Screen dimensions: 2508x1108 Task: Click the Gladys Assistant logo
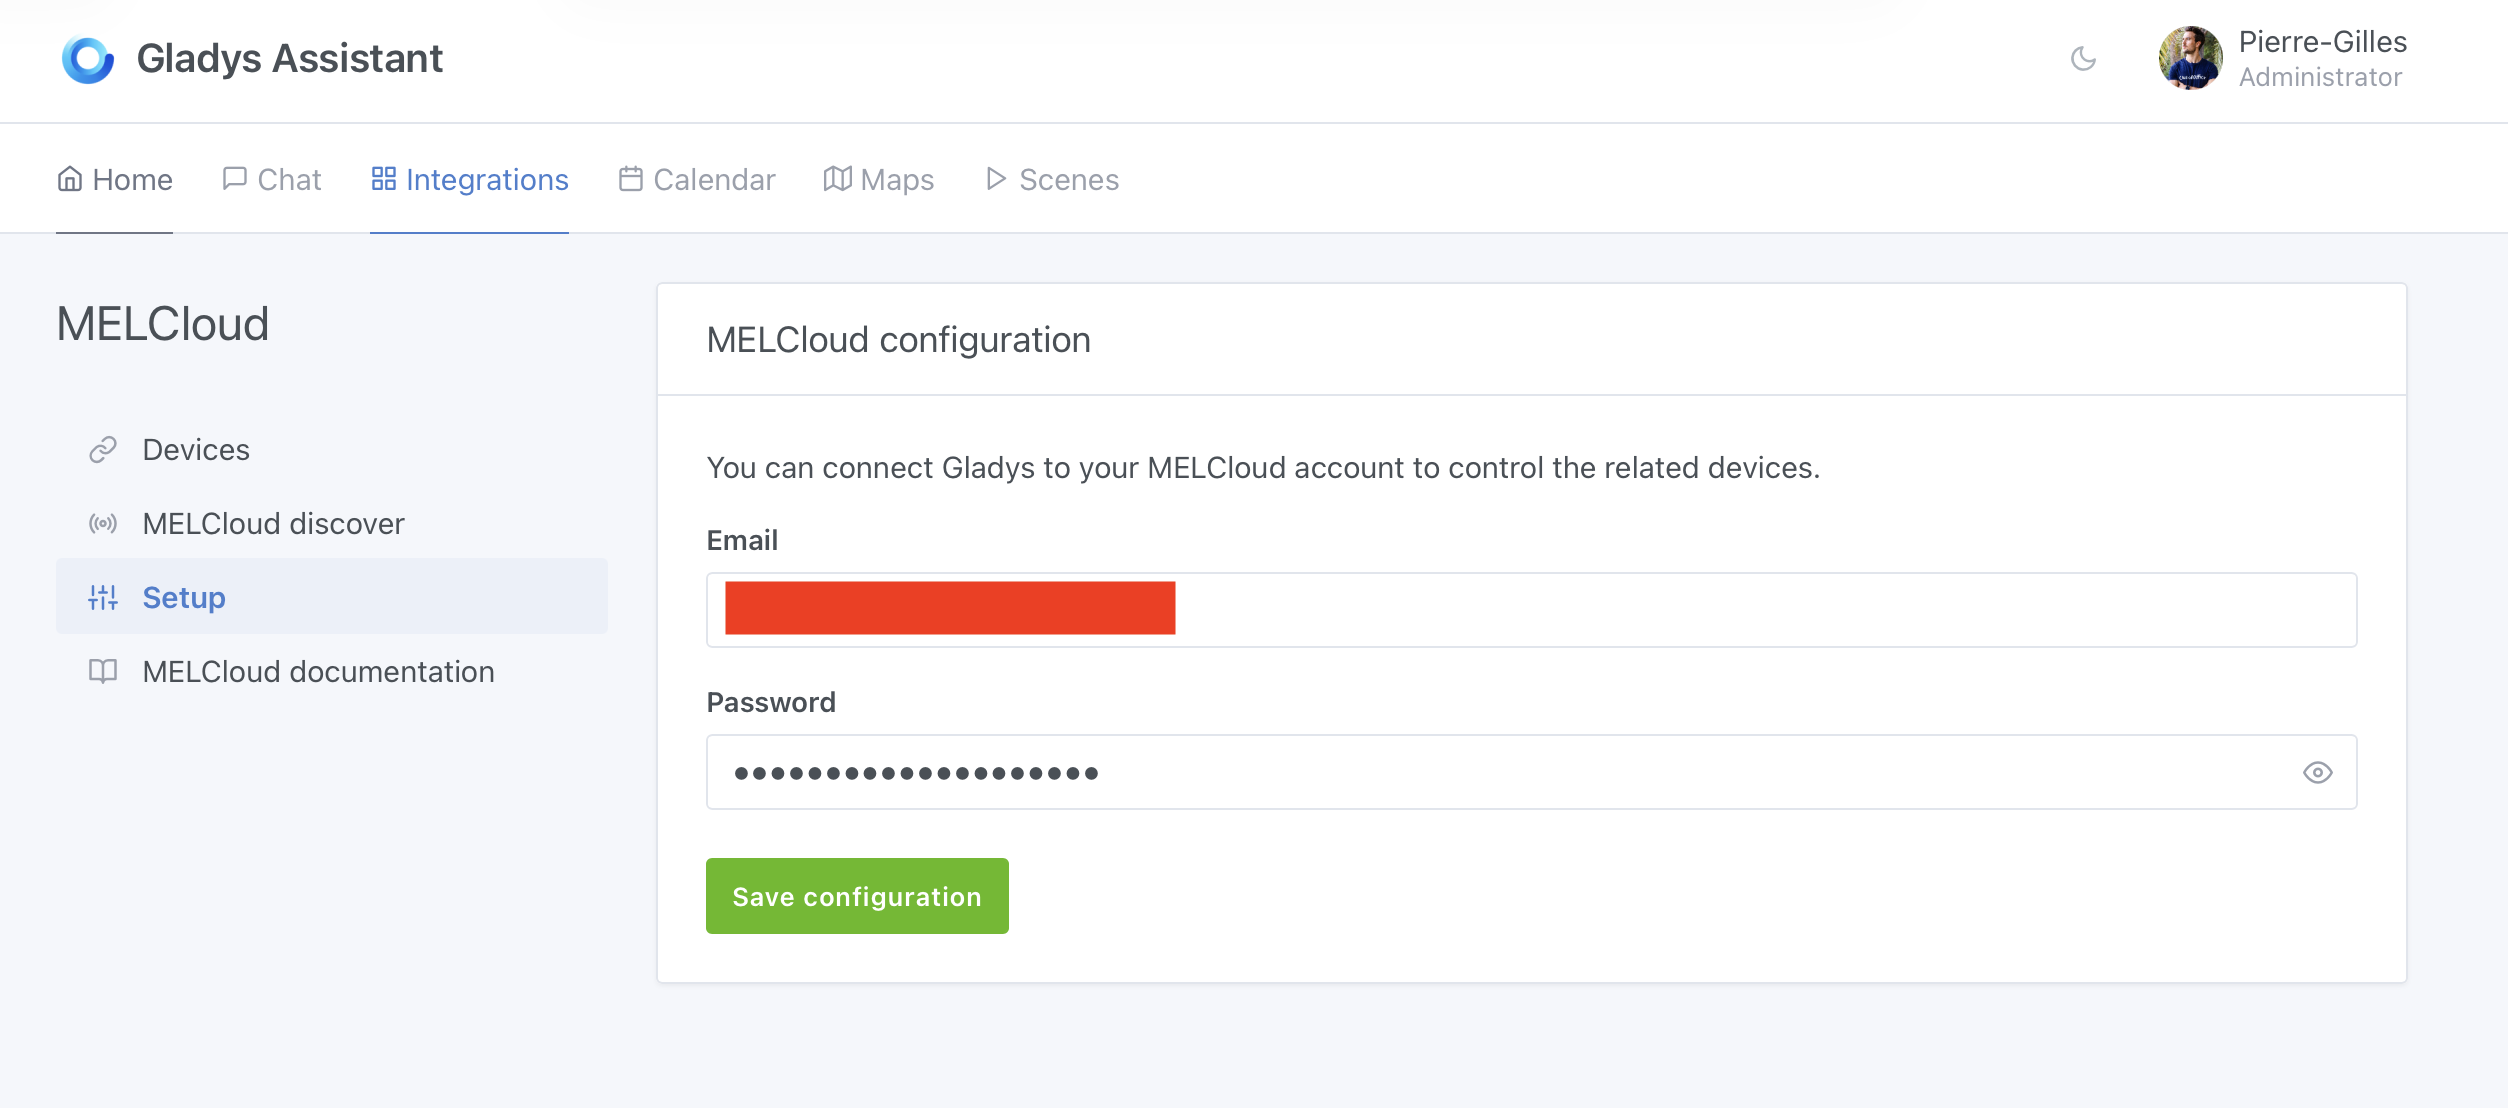click(88, 59)
